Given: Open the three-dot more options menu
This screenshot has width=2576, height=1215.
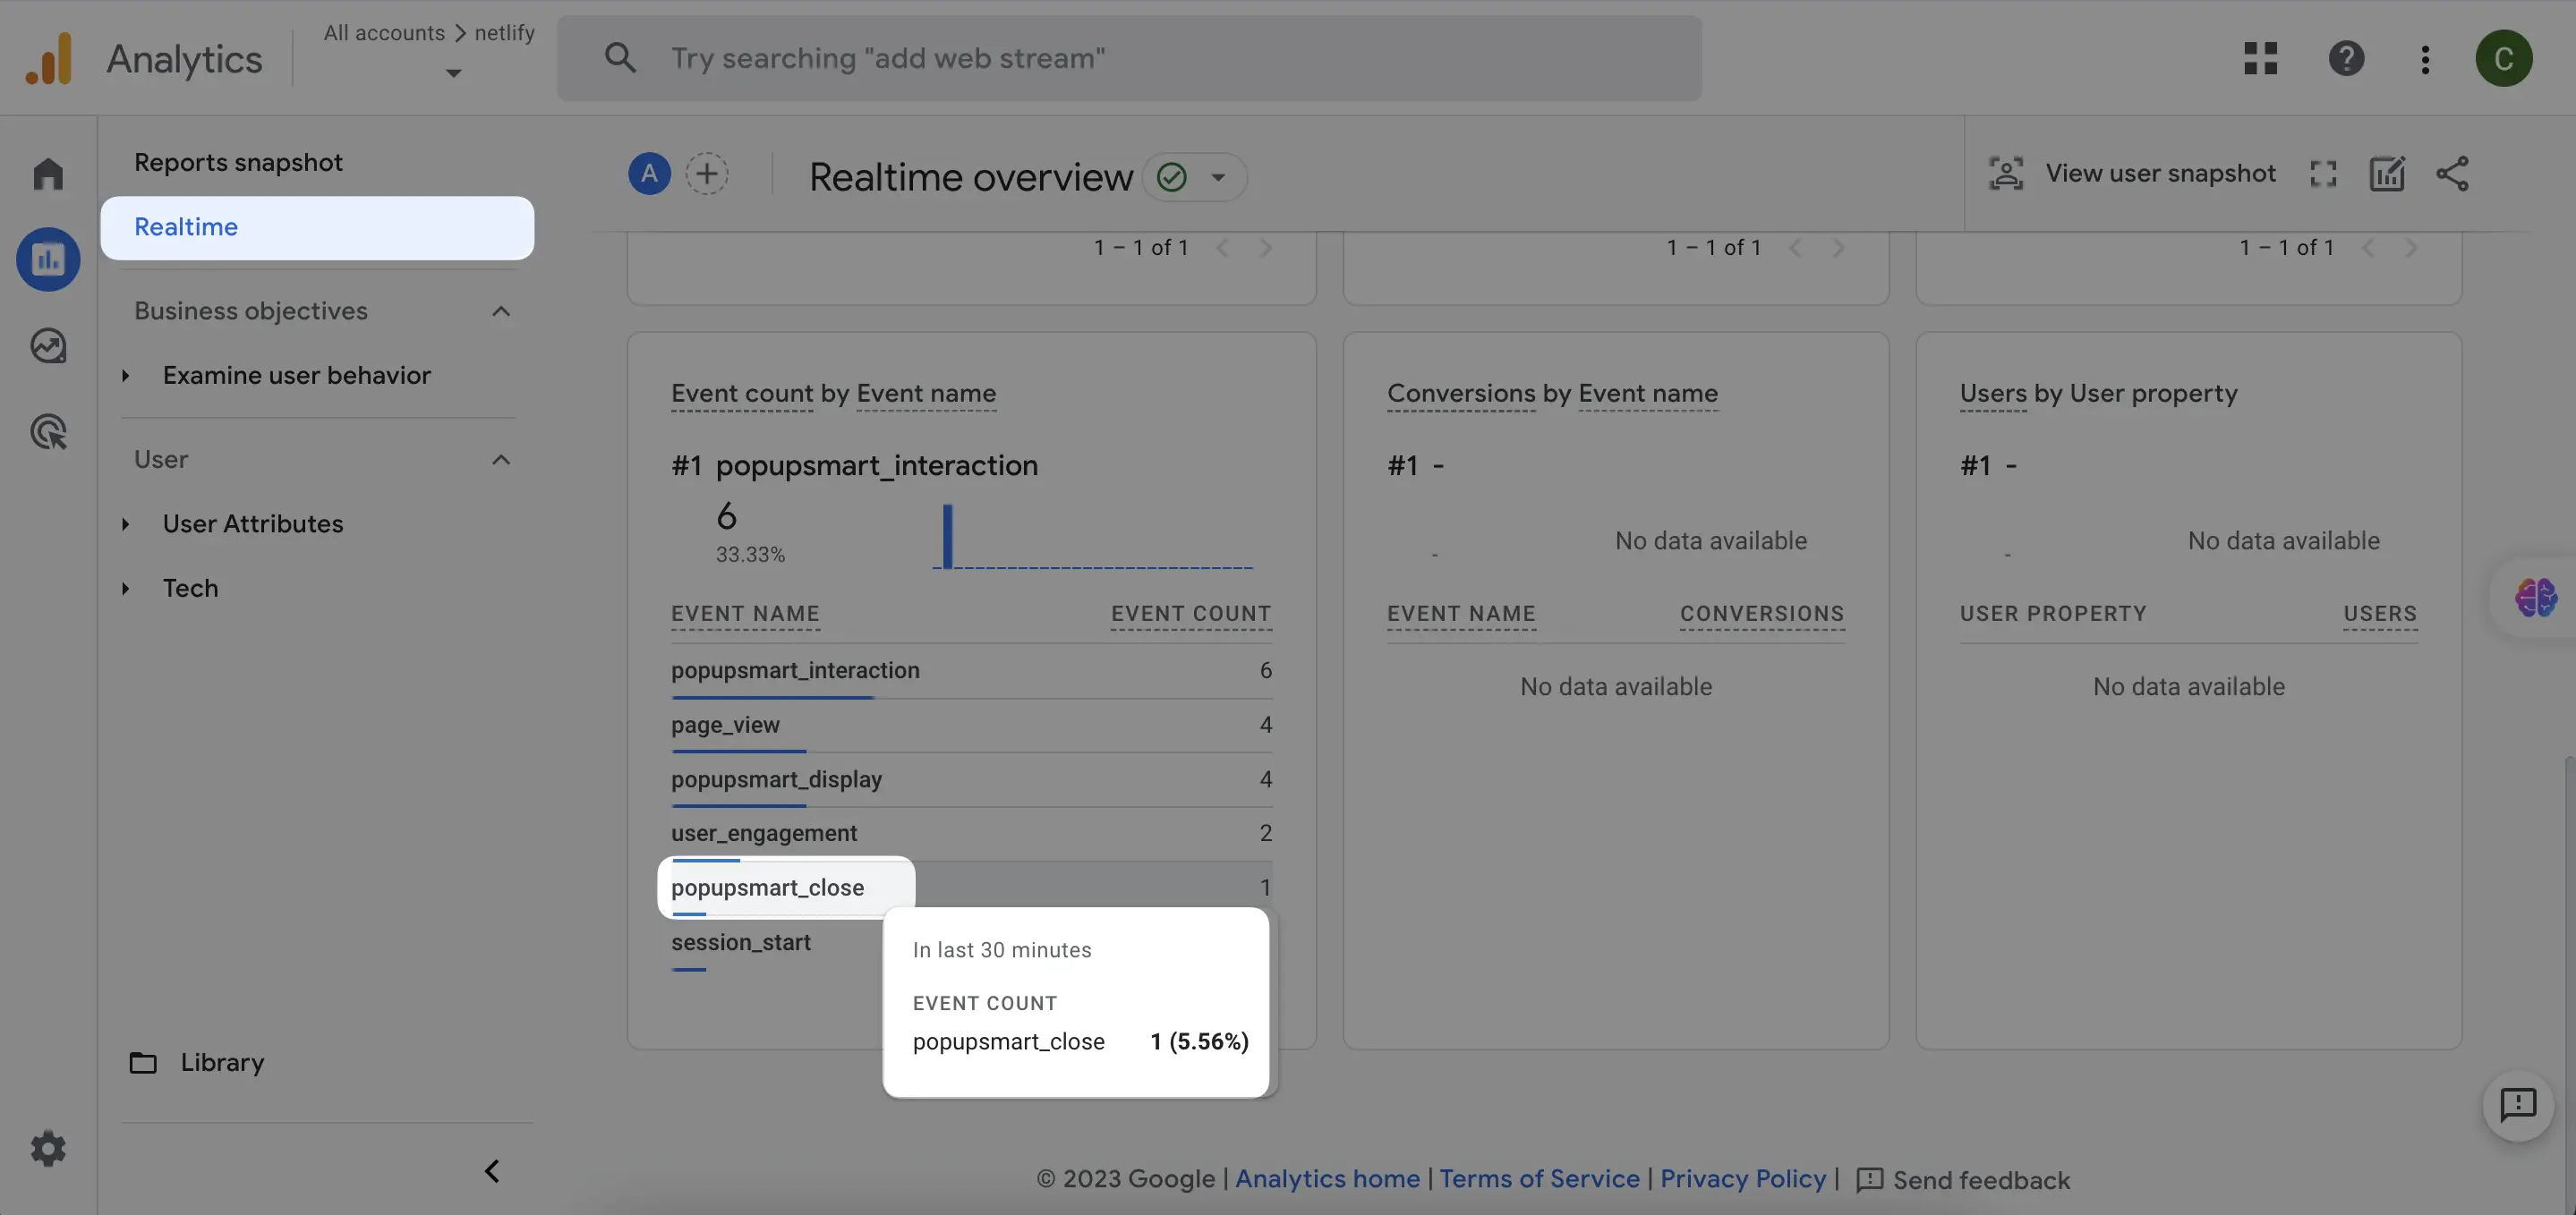Looking at the screenshot, I should click(2425, 59).
